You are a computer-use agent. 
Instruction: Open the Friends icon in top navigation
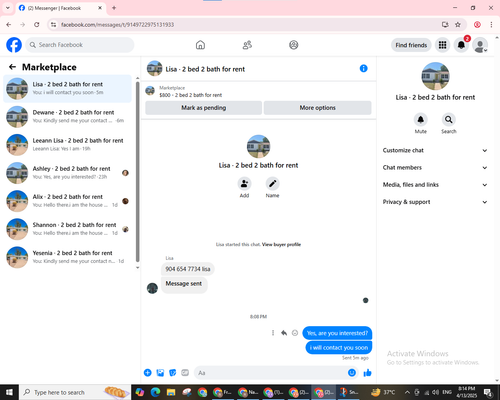pyautogui.click(x=247, y=45)
